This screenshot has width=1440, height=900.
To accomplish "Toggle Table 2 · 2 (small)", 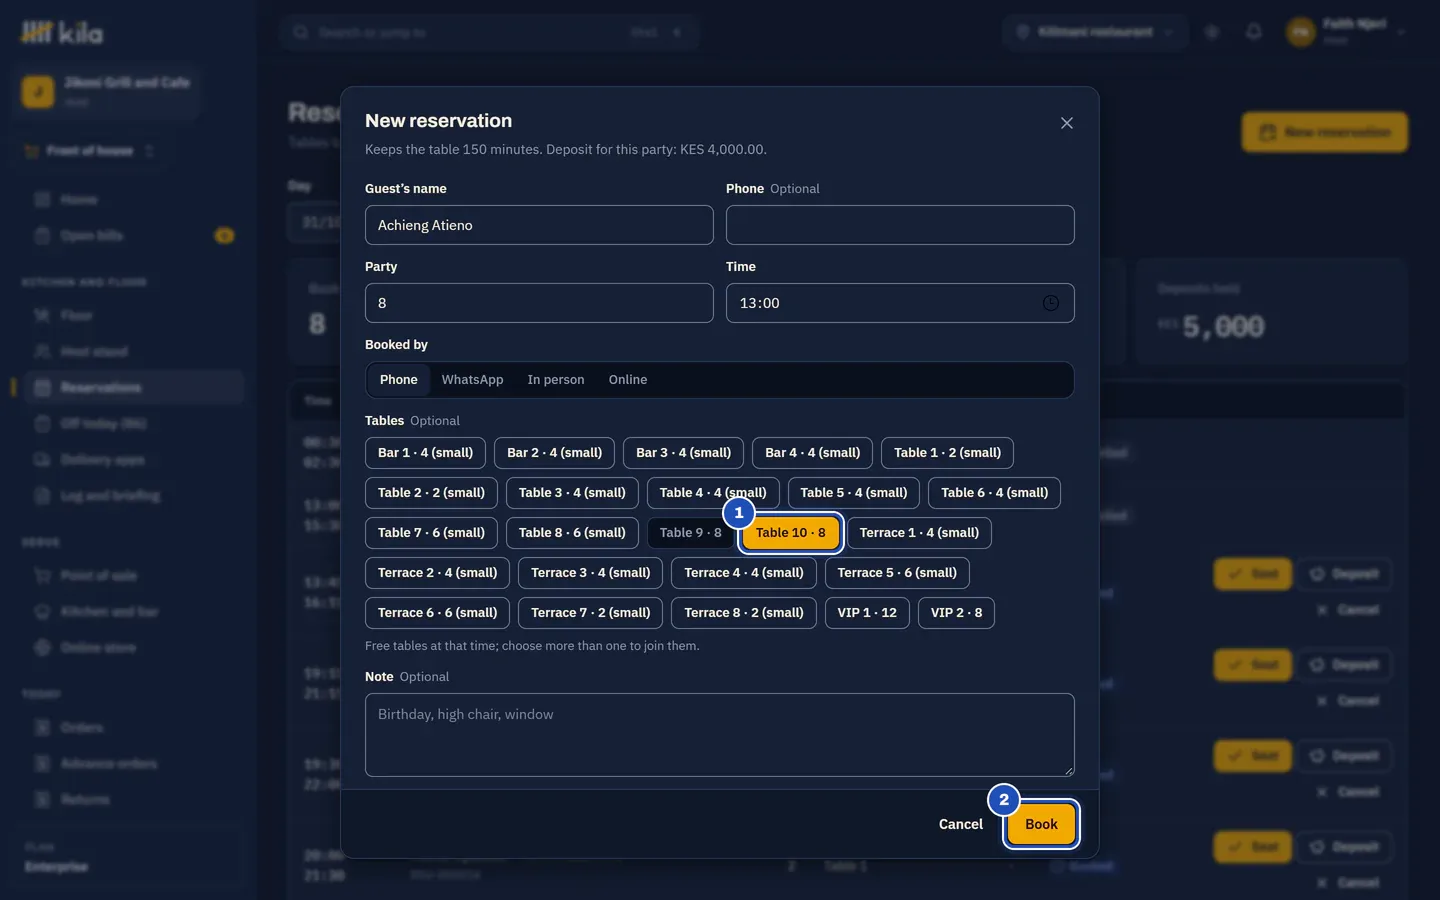I will click(431, 493).
